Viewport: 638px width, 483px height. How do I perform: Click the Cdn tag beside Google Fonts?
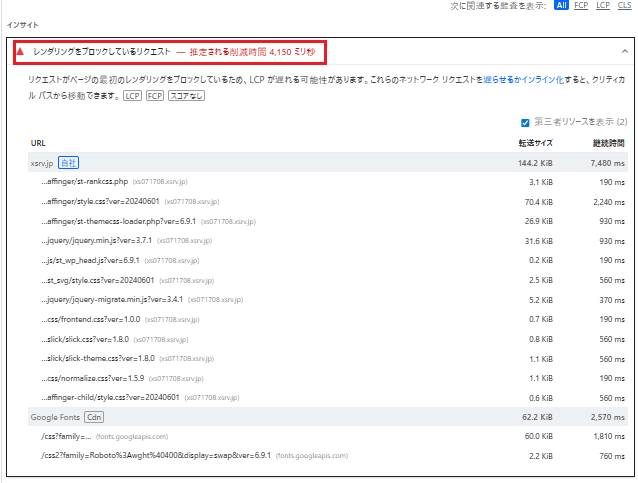point(94,416)
